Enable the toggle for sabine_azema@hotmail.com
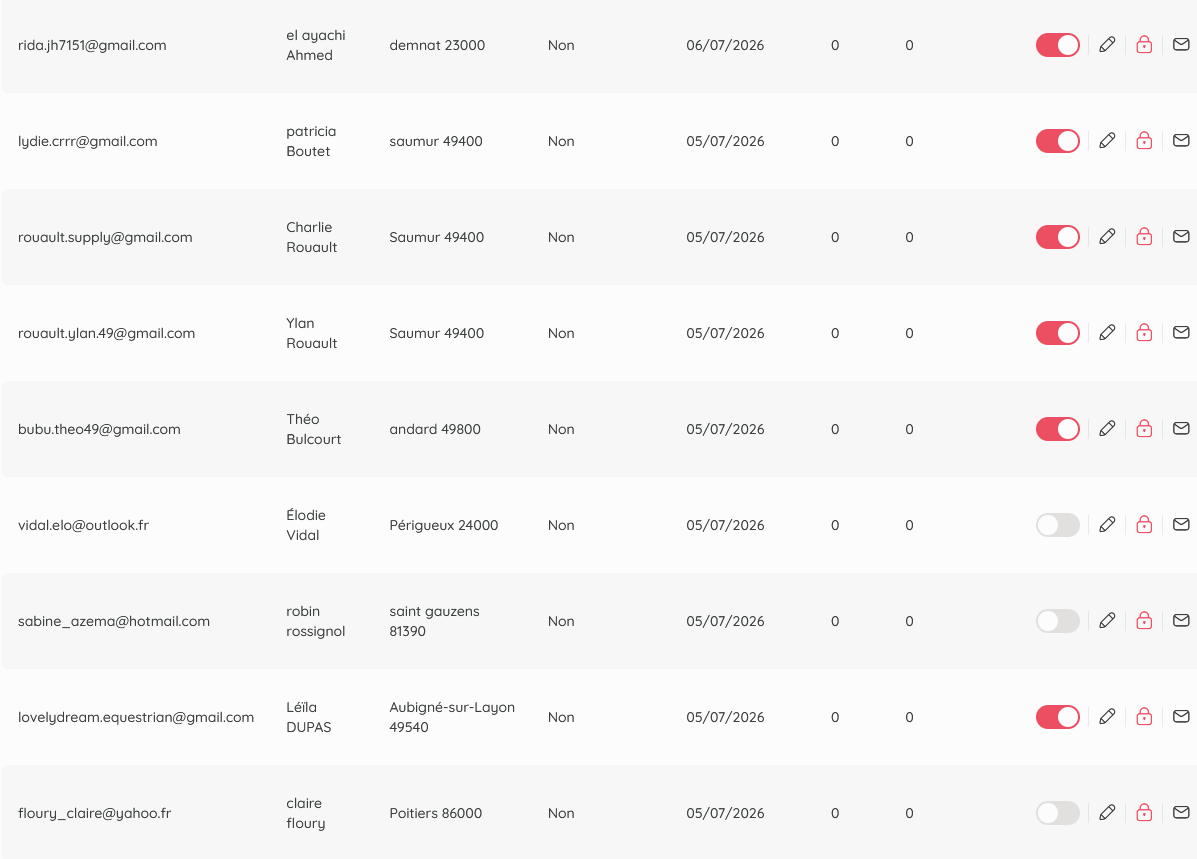The image size is (1197, 859). coord(1057,621)
